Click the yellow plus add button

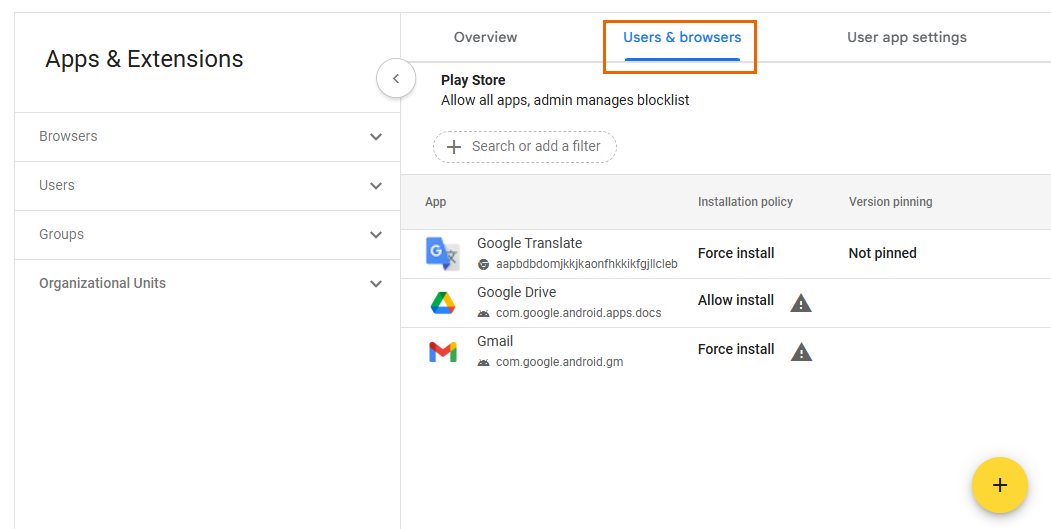point(999,485)
